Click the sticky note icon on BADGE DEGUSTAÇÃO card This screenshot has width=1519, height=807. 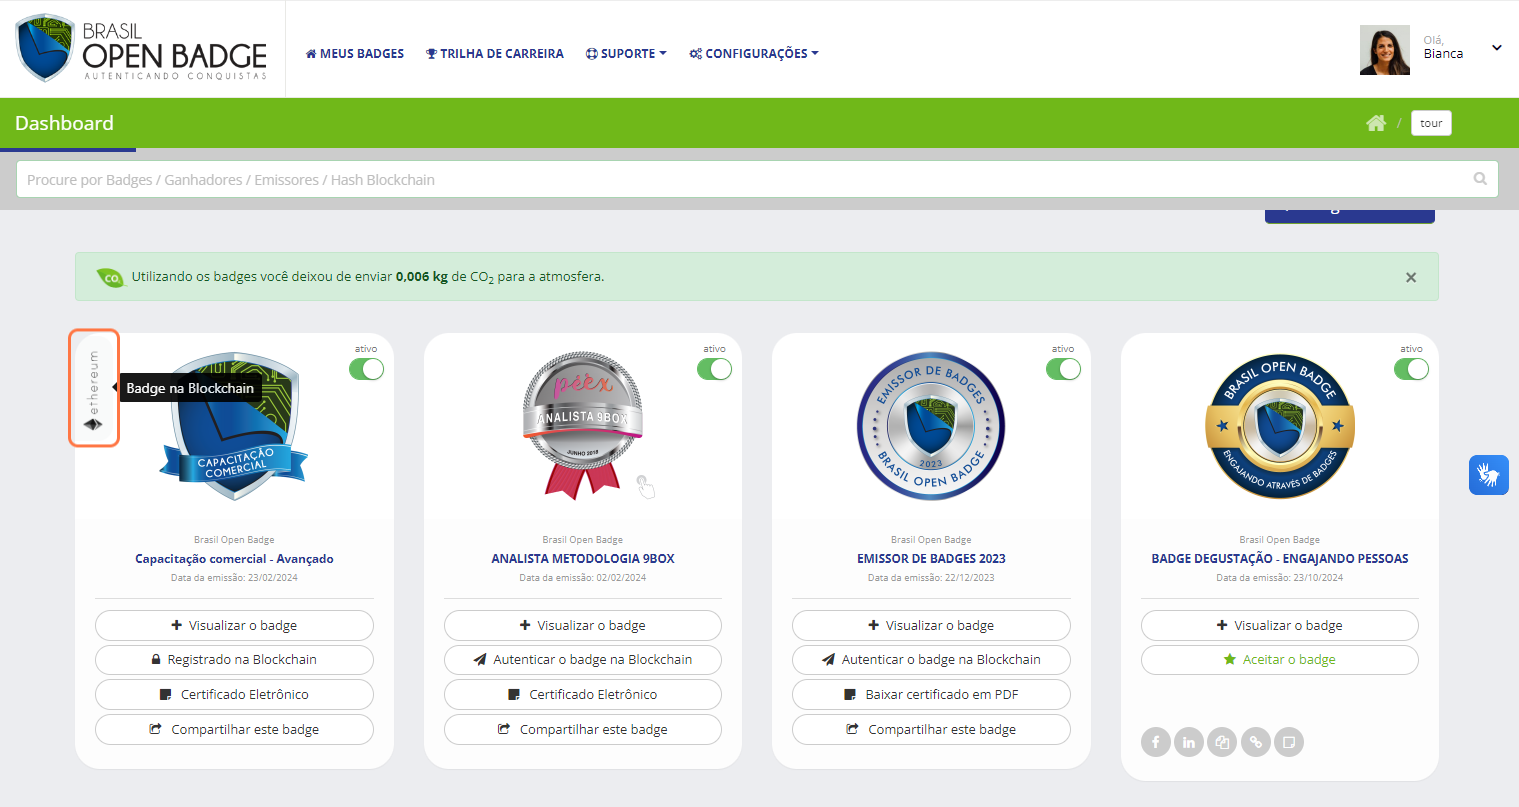(1289, 742)
